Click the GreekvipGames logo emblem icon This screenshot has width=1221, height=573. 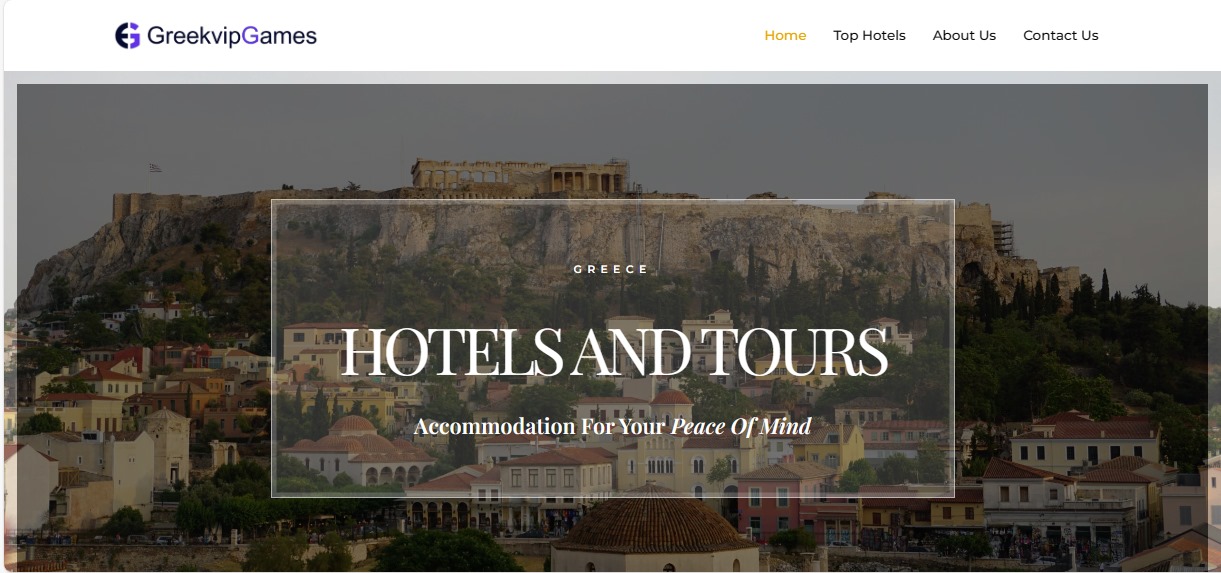128,36
